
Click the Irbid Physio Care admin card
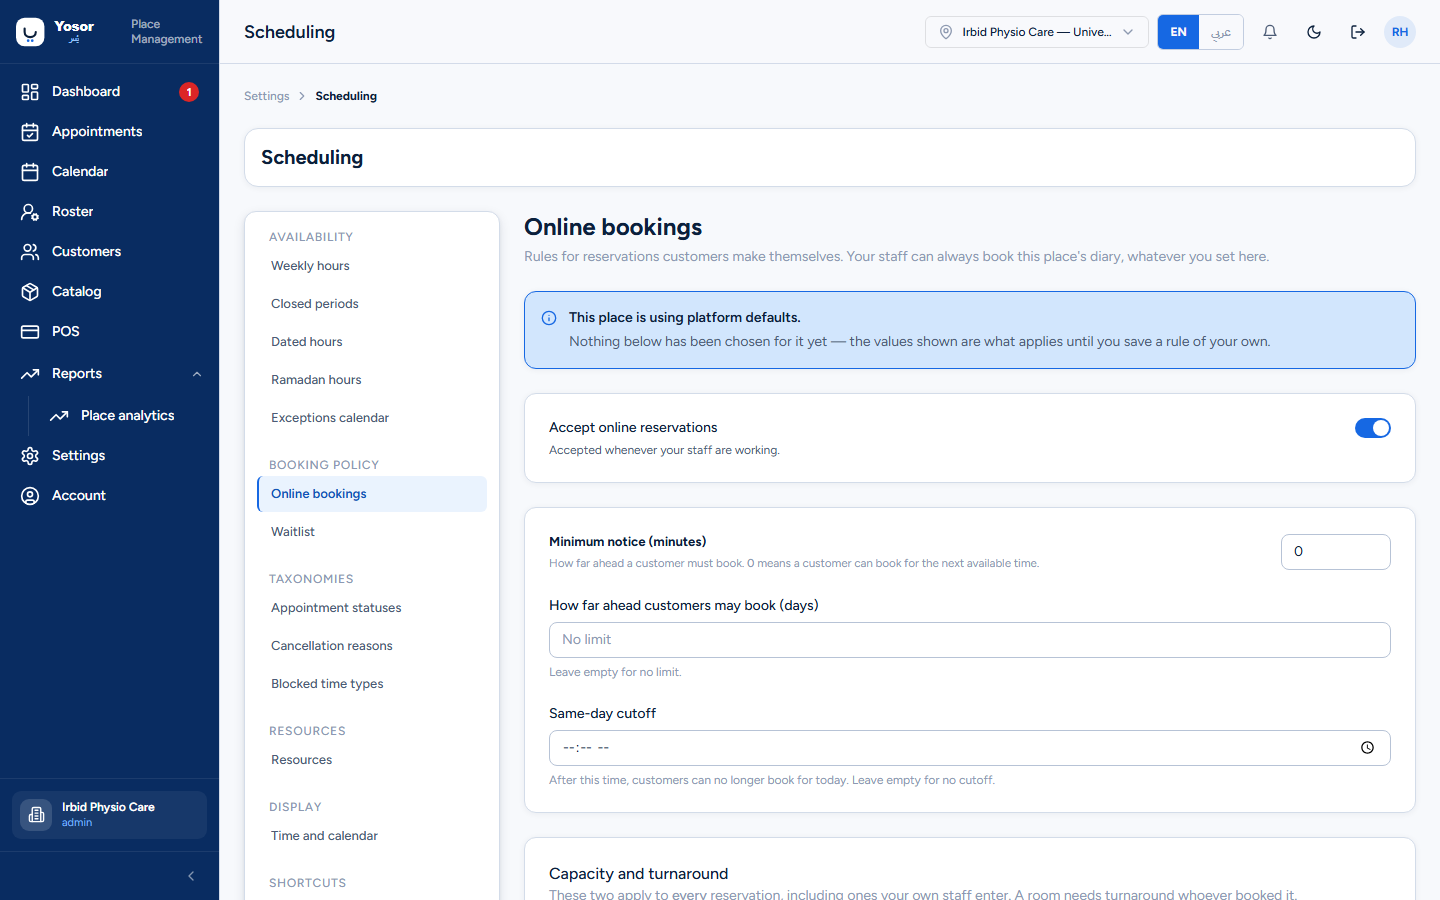tap(109, 815)
